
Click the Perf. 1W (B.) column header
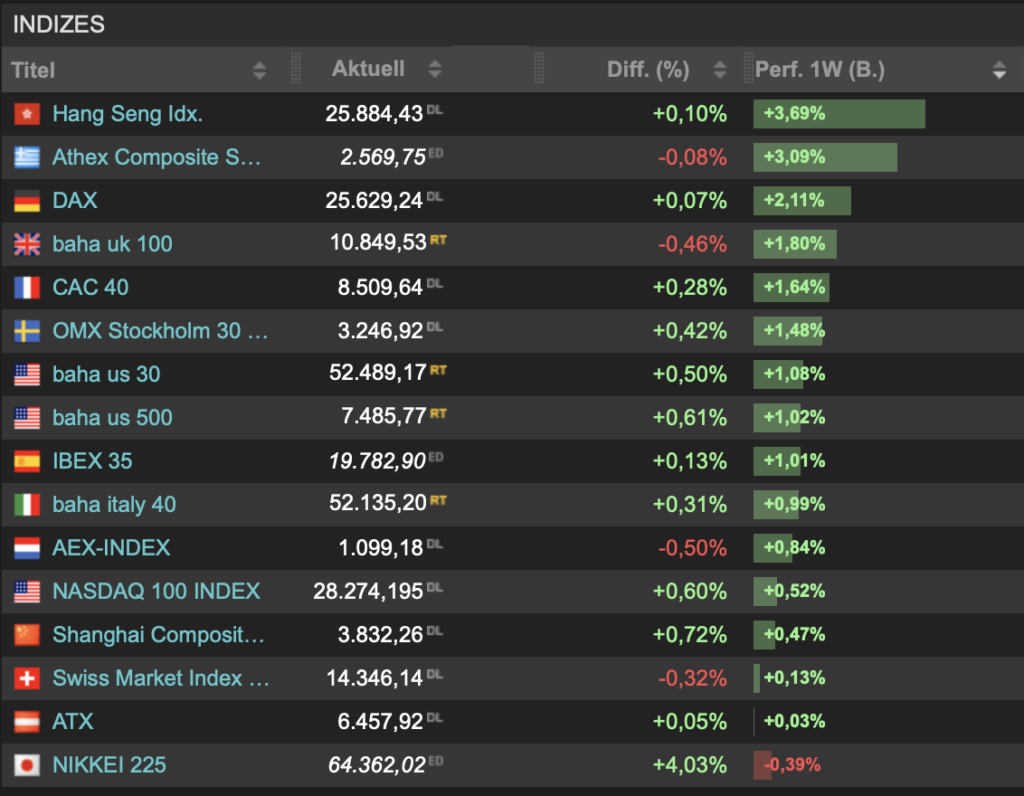(x=820, y=69)
